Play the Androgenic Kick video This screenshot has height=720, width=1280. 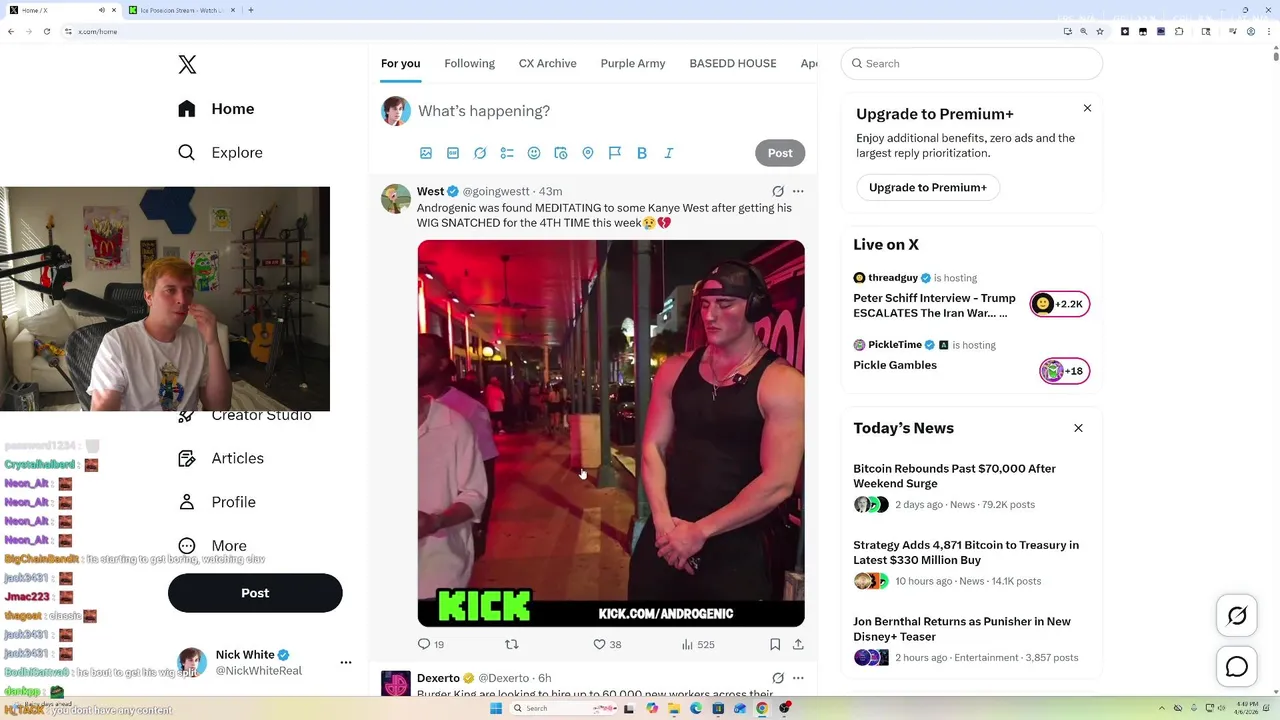611,433
